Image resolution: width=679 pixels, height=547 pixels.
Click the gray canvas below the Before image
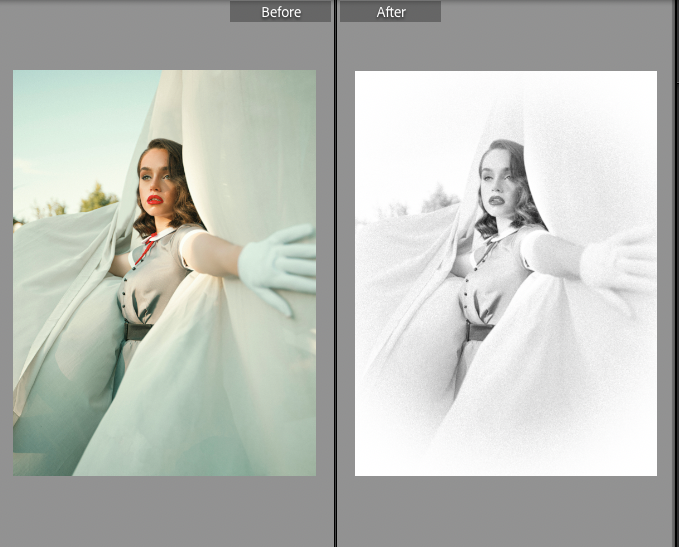pyautogui.click(x=164, y=510)
